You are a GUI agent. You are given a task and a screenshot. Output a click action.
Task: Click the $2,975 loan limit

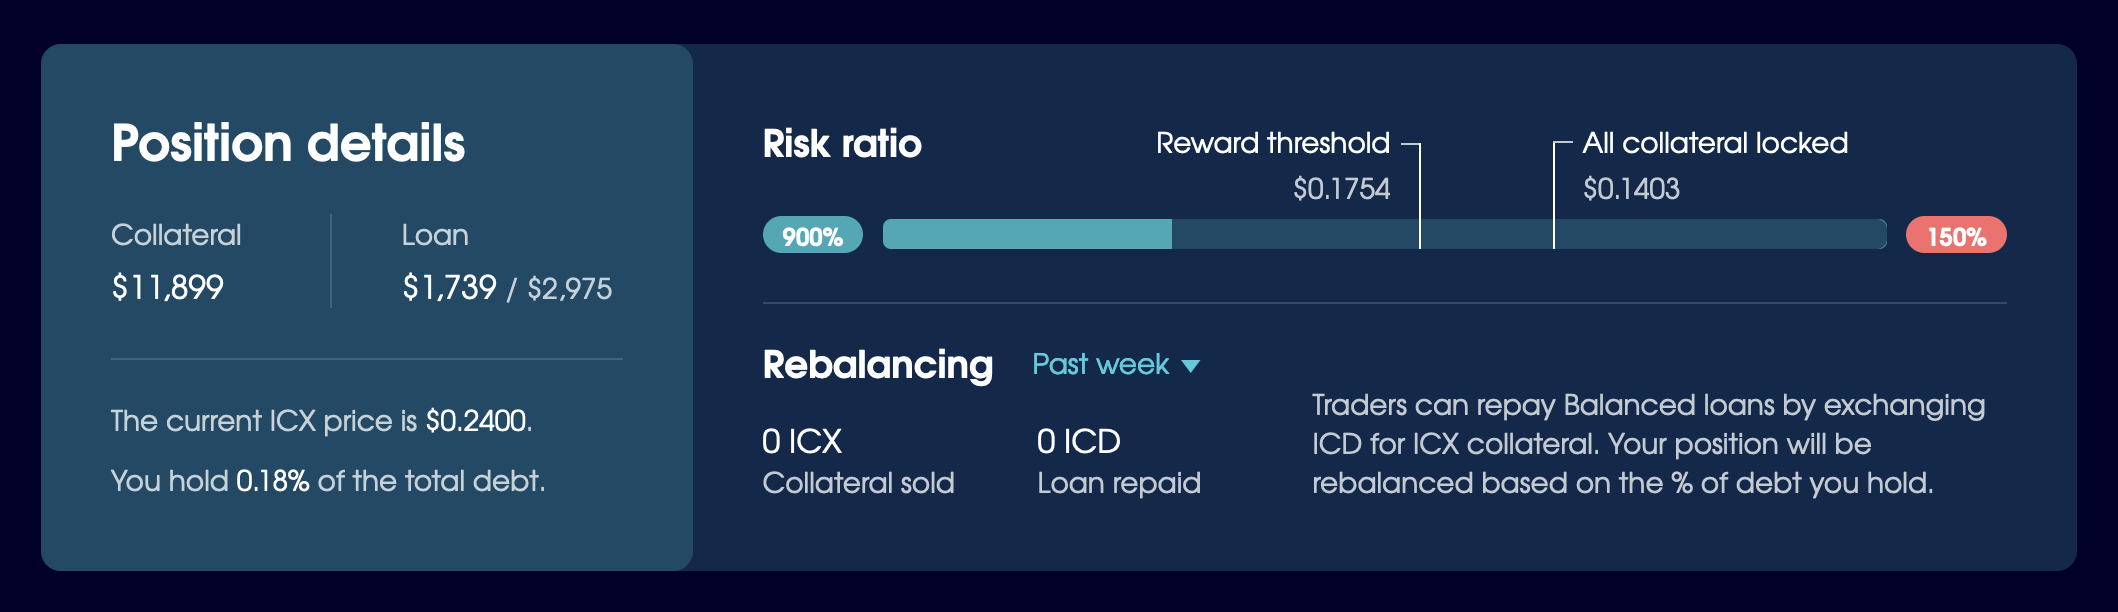coord(570,289)
